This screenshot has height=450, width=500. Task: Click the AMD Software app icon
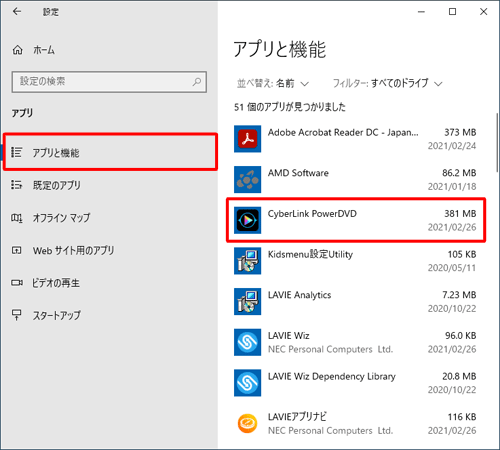(247, 180)
